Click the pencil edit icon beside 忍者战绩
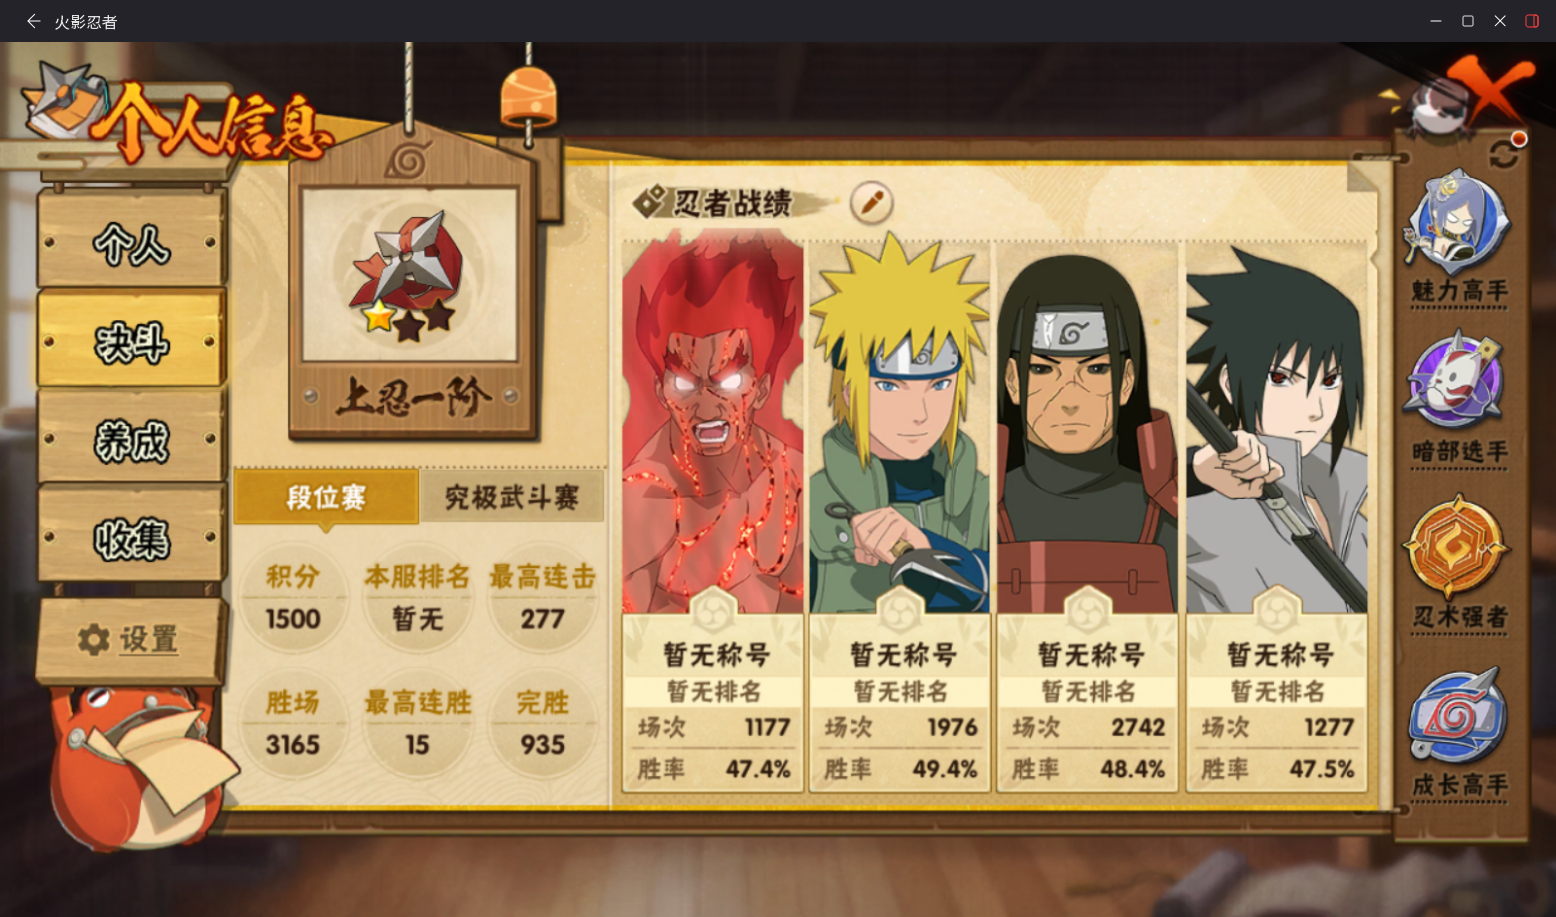Image resolution: width=1556 pixels, height=917 pixels. click(x=871, y=203)
